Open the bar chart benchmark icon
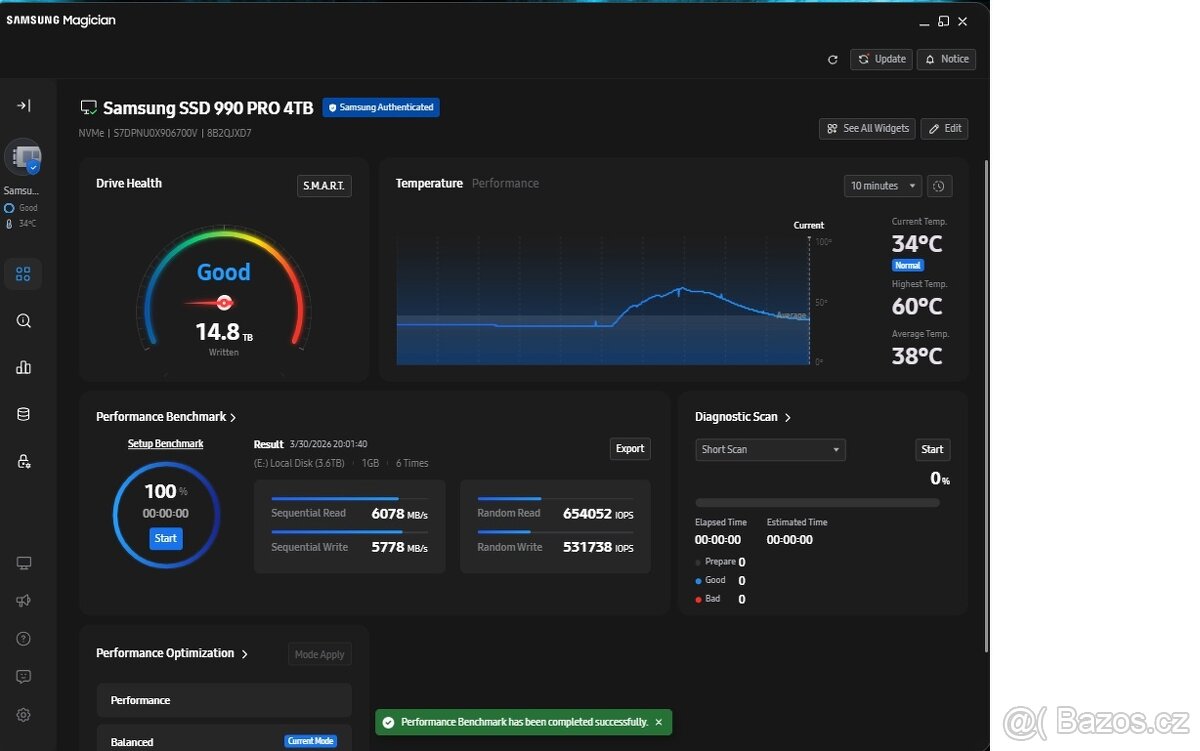The height and width of the screenshot is (751, 1200). (23, 368)
